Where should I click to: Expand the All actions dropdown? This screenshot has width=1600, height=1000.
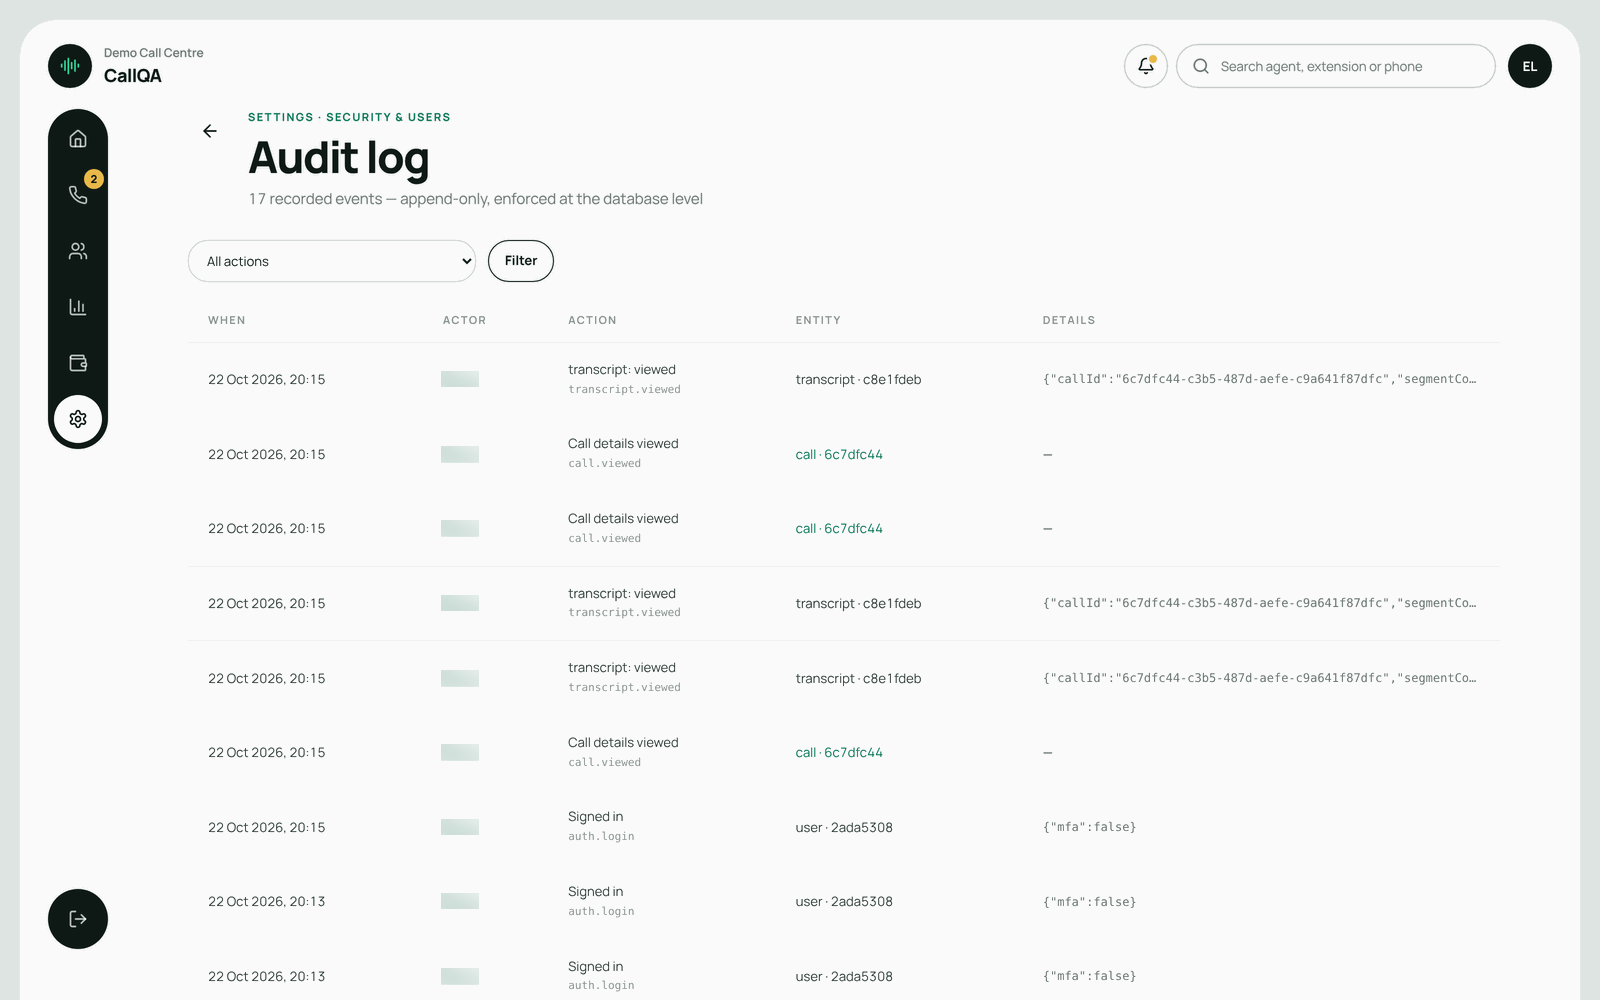pyautogui.click(x=332, y=261)
